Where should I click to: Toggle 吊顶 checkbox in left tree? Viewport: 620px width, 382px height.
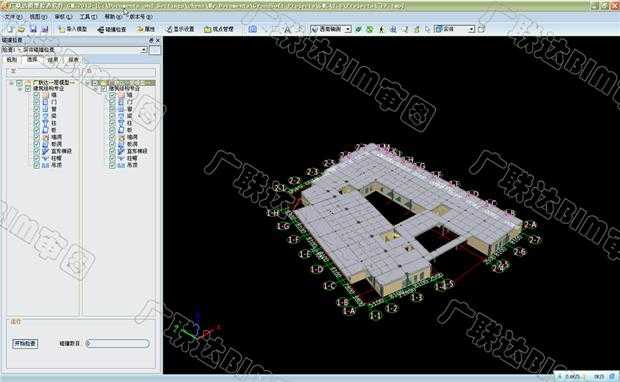(36, 165)
